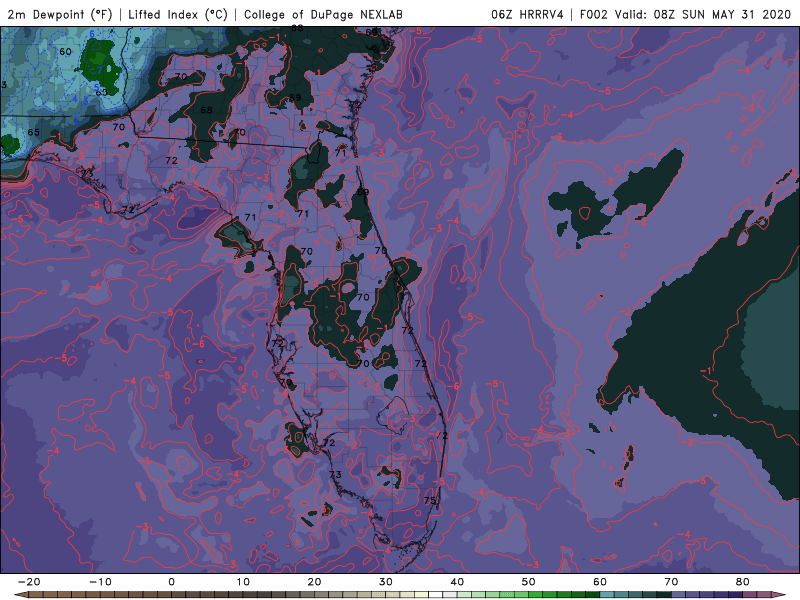800x600 pixels.
Task: Click the '60' color scale label below map
Action: (600, 582)
